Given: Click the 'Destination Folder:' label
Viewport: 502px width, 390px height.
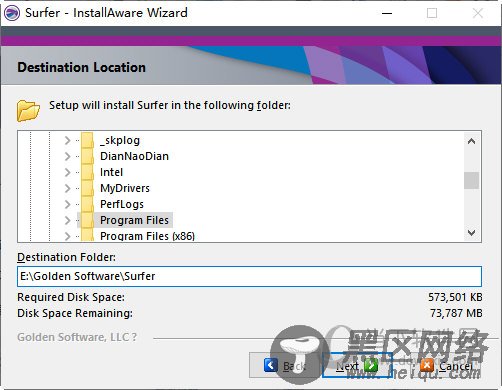Looking at the screenshot, I should coord(67,257).
